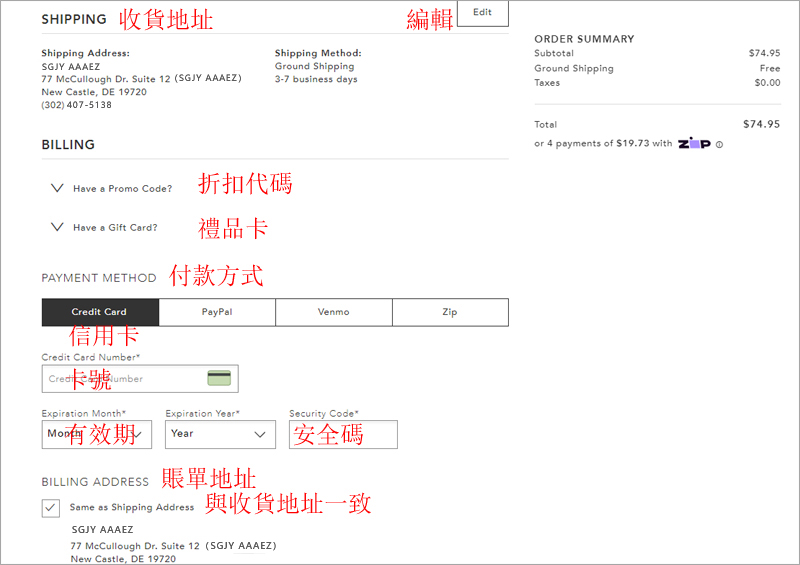
Task: Choose the Venmo payment tab
Action: [x=334, y=312]
